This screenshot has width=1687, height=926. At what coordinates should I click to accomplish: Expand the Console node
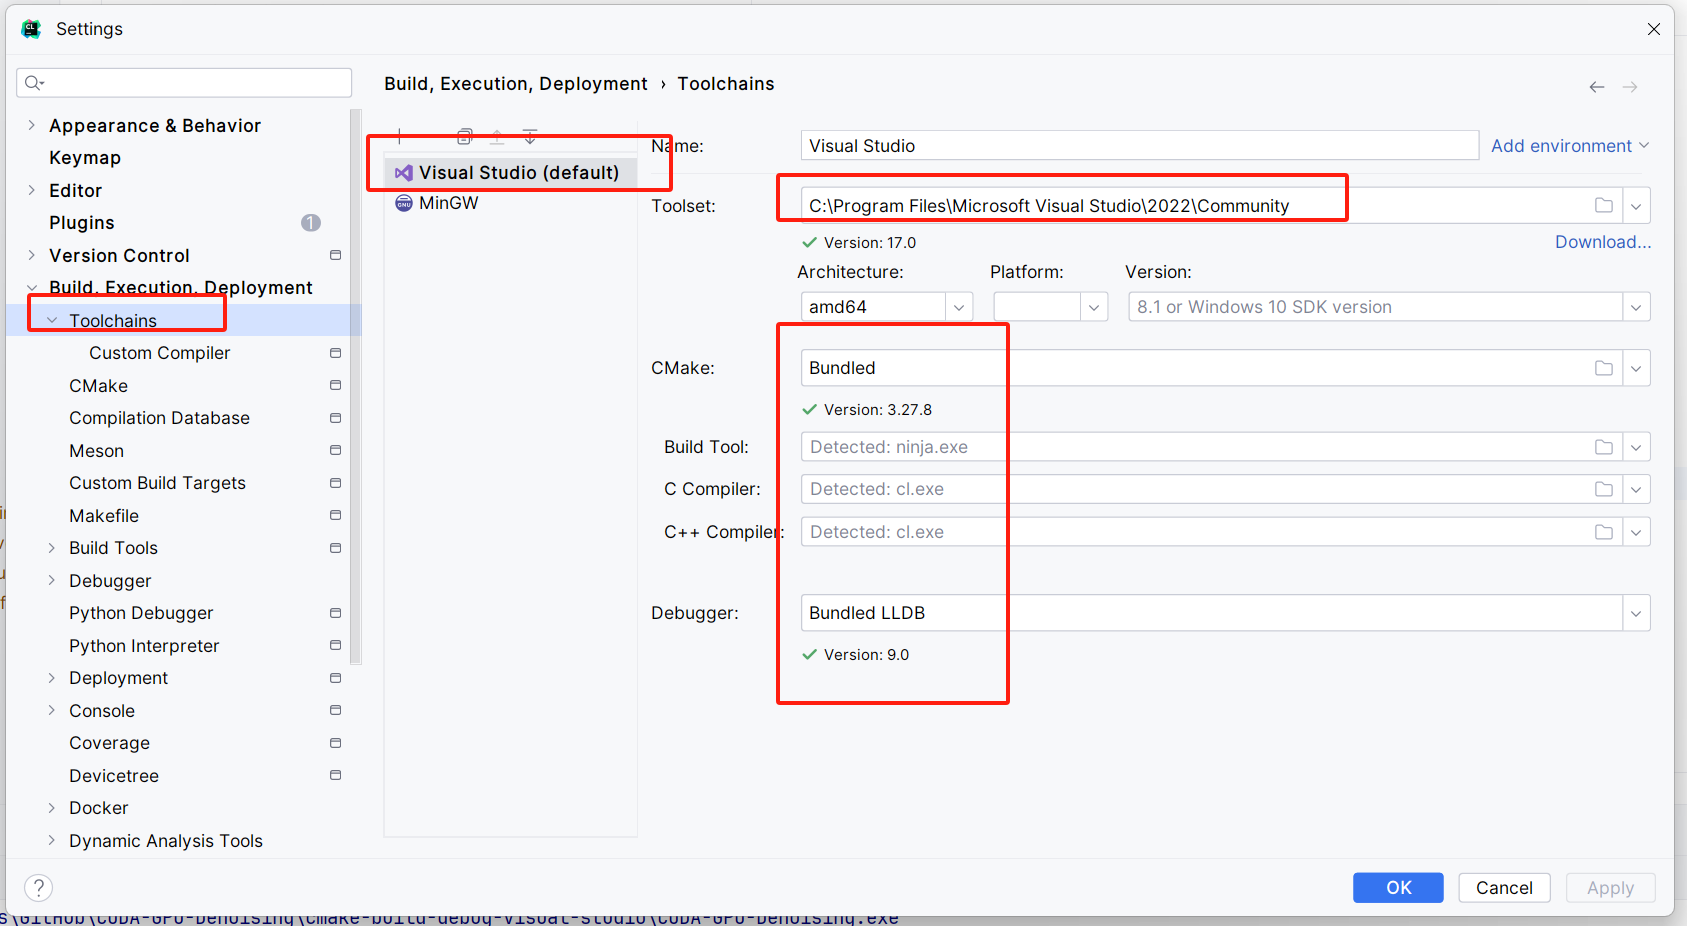51,711
